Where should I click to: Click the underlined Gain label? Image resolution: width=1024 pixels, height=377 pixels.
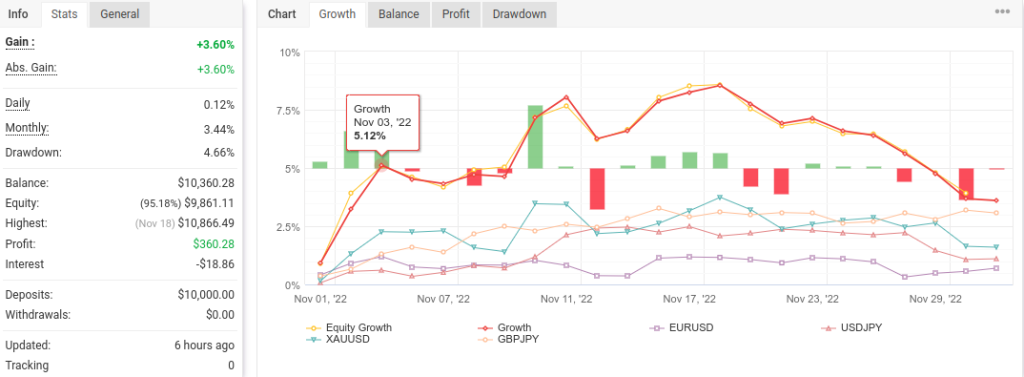(20, 44)
